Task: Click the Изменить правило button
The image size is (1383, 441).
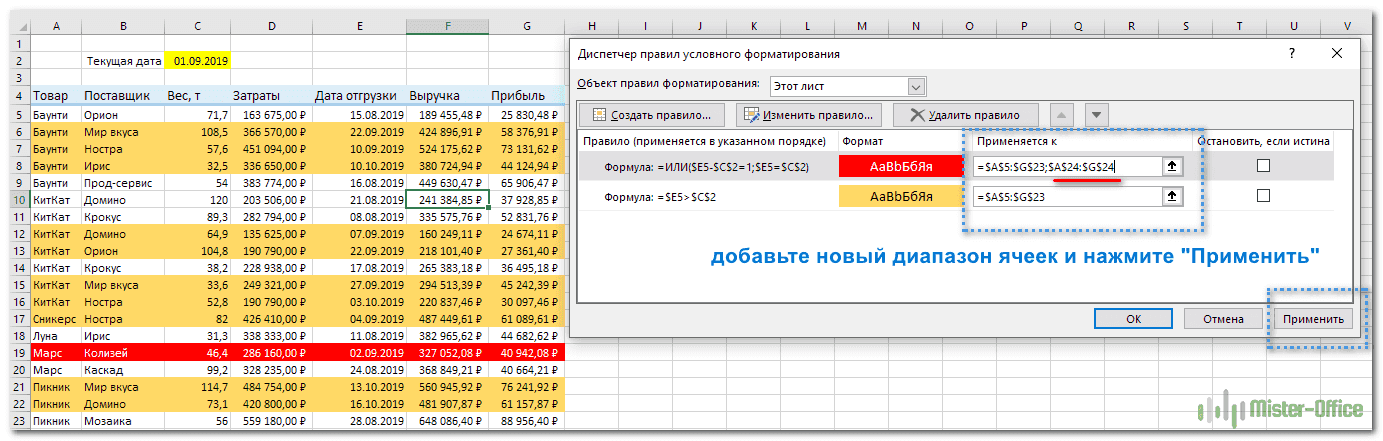Action: tap(810, 115)
